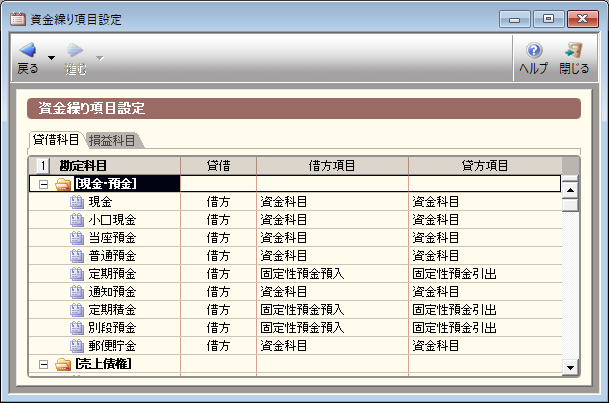Image resolution: width=609 pixels, height=403 pixels.
Task: Click the 現金・預金 folder icon
Action: coord(63,184)
